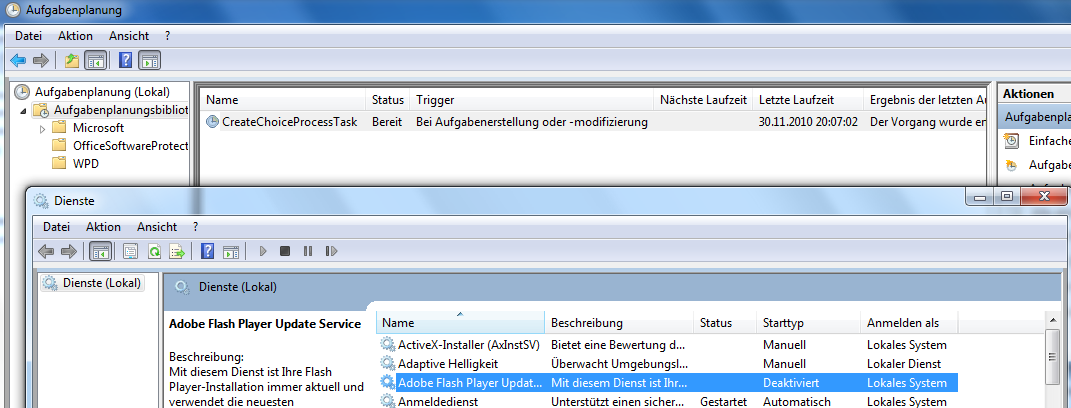Open the ? menu in Aufgabenplanung
This screenshot has height=408, width=1071.
click(167, 36)
